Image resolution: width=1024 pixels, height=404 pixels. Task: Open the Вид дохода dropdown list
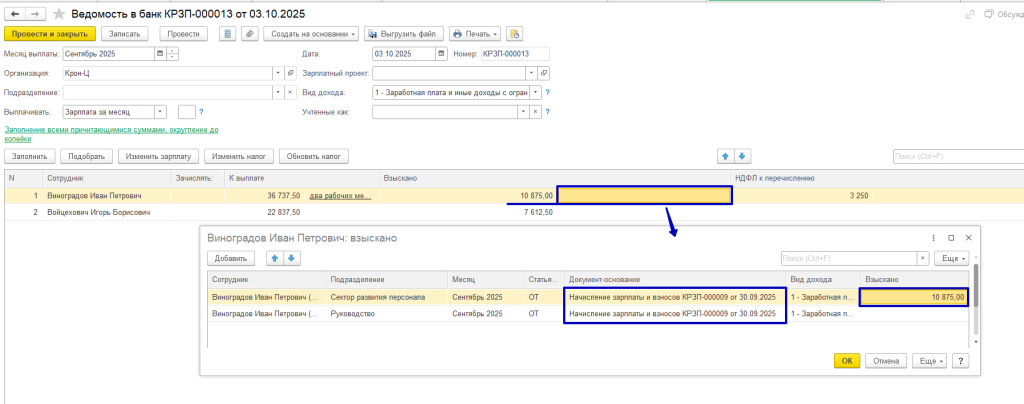pos(536,92)
